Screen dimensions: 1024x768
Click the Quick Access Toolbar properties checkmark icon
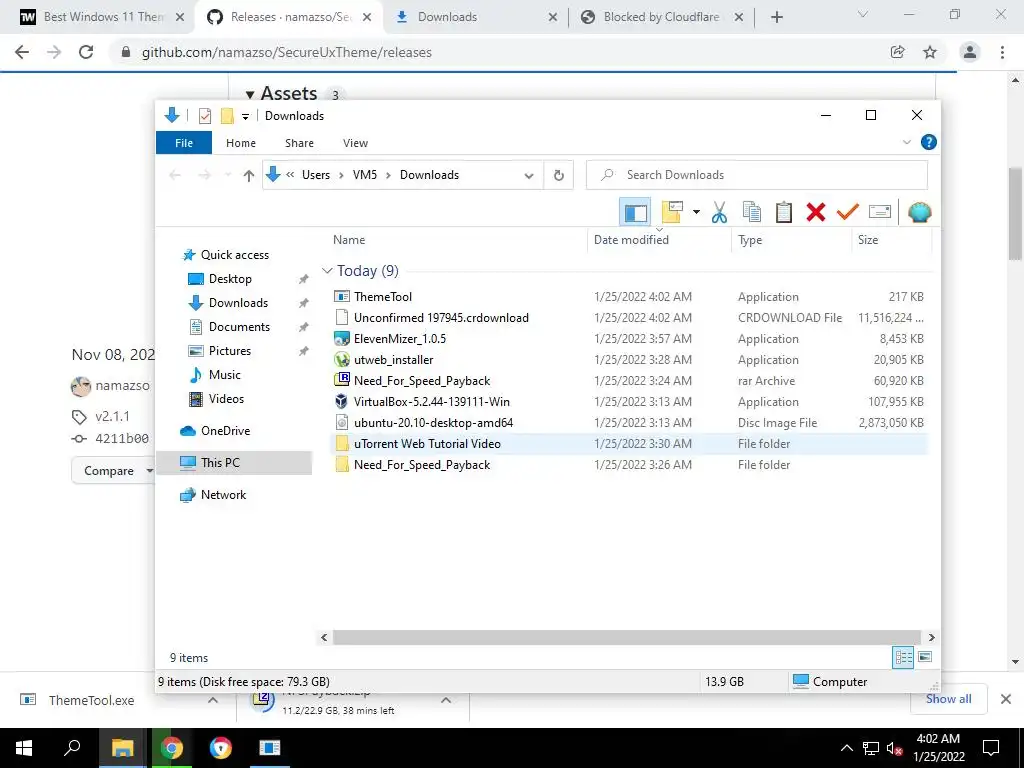click(x=205, y=116)
